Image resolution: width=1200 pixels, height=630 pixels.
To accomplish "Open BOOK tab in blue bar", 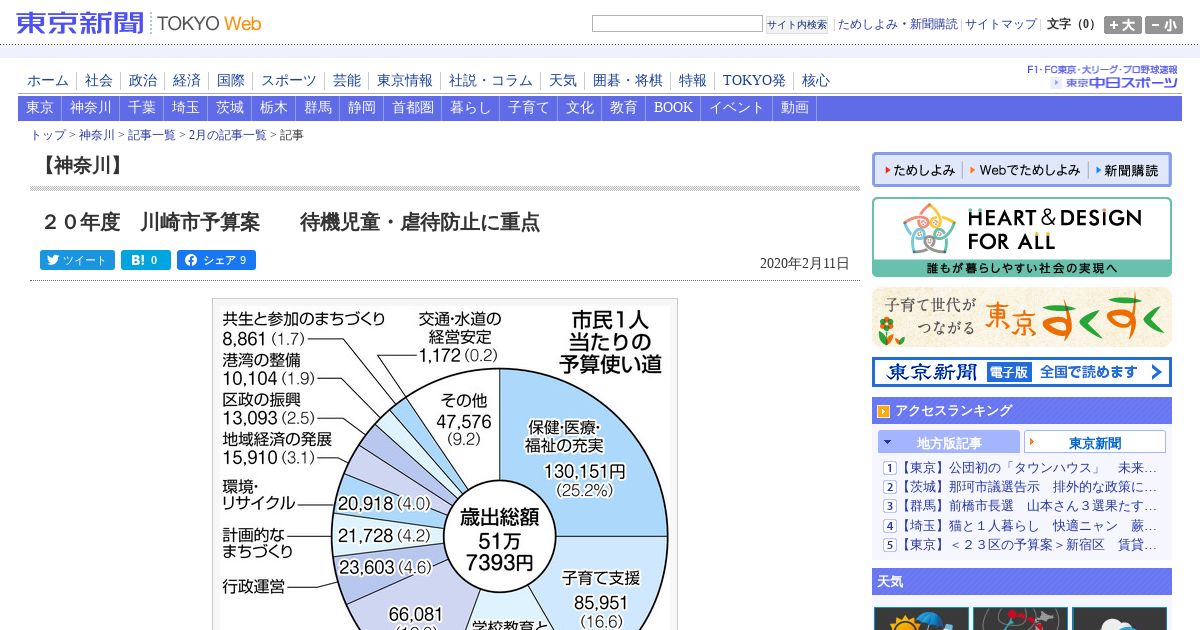I will tap(673, 108).
